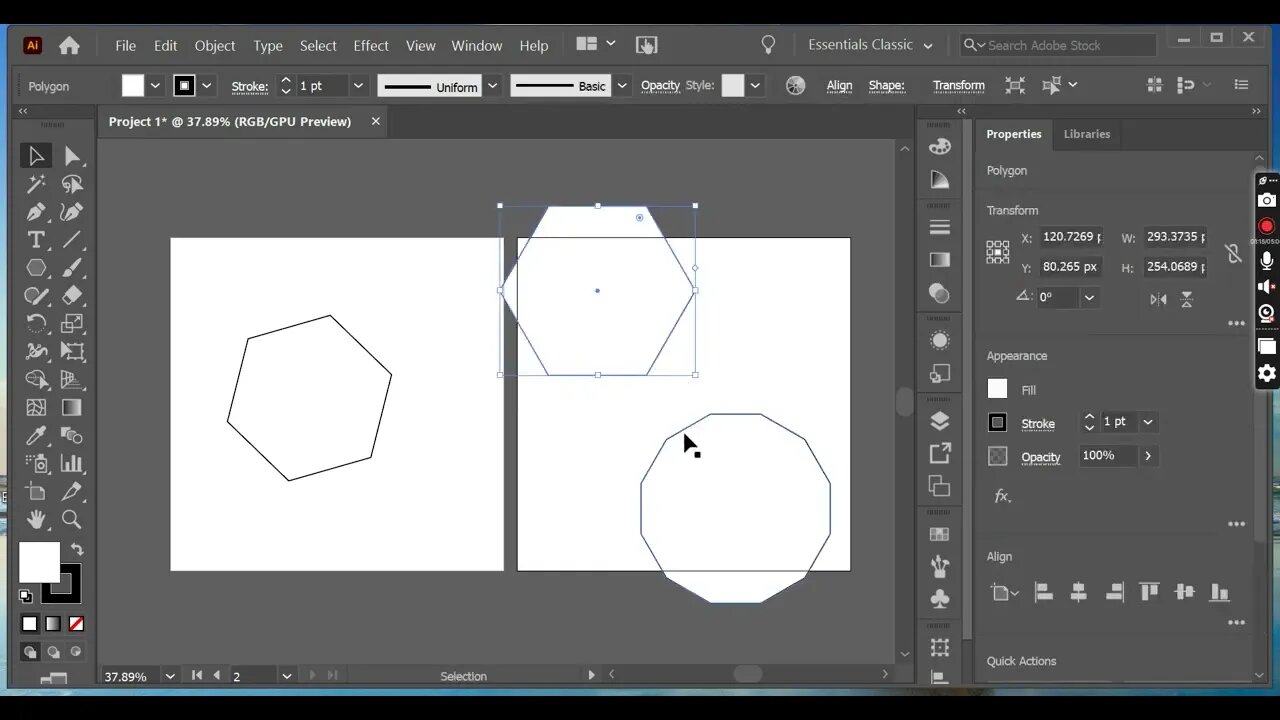Switch paint mode to Gradient
This screenshot has height=720, width=1280.
click(53, 624)
